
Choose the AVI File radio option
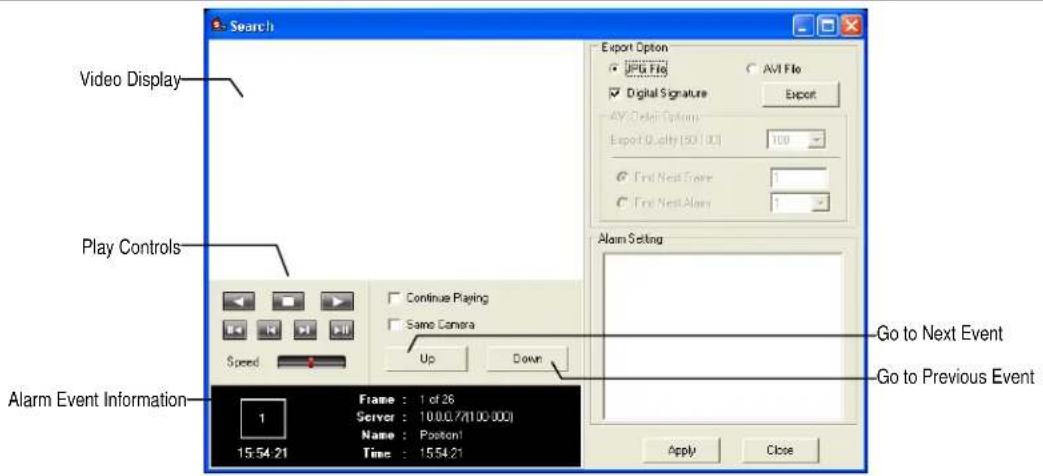[x=752, y=68]
